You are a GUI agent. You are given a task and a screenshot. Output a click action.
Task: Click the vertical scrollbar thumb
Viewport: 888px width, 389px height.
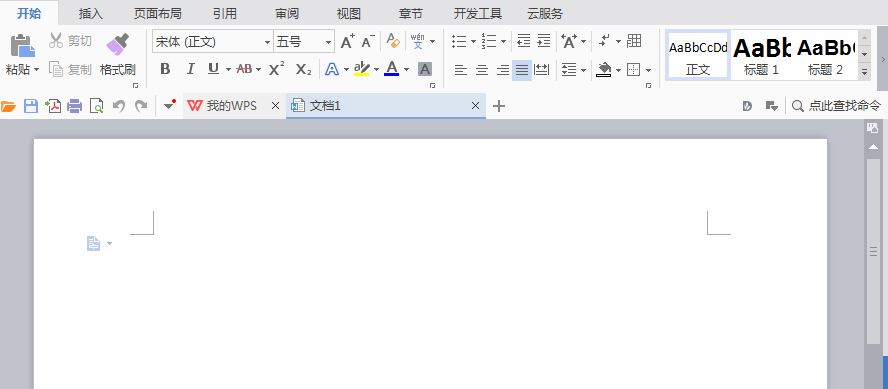(x=874, y=251)
